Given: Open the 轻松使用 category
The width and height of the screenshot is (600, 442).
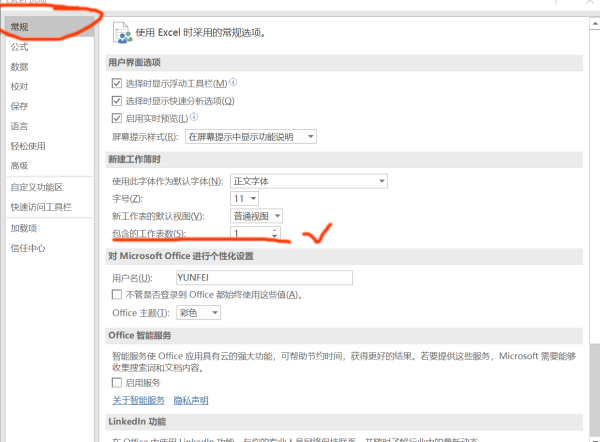Looking at the screenshot, I should pos(28,146).
